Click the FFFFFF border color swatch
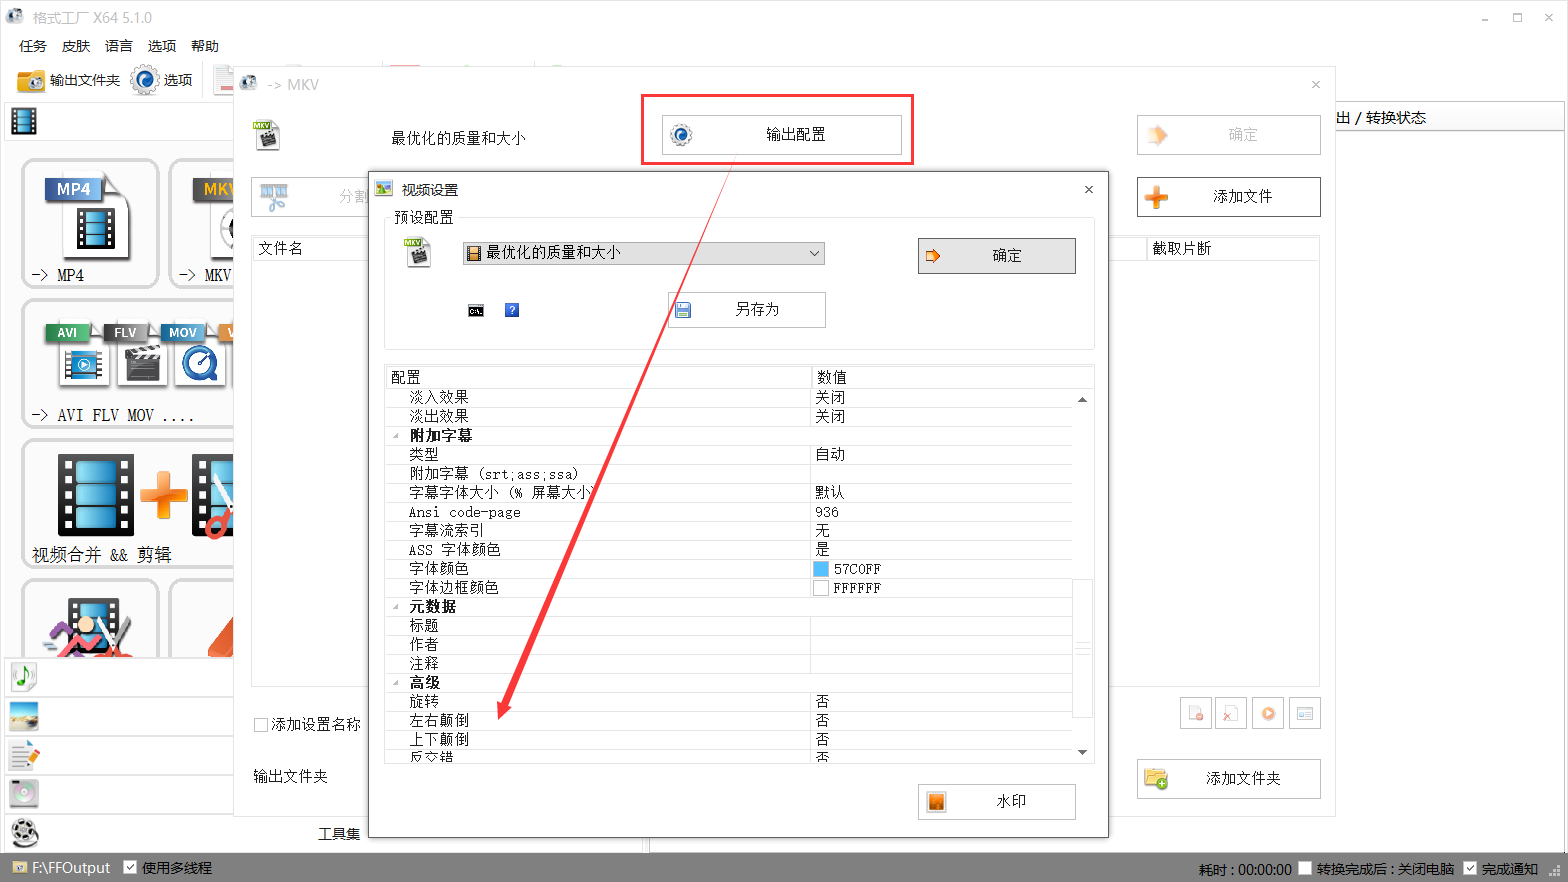This screenshot has height=882, width=1568. [x=821, y=588]
